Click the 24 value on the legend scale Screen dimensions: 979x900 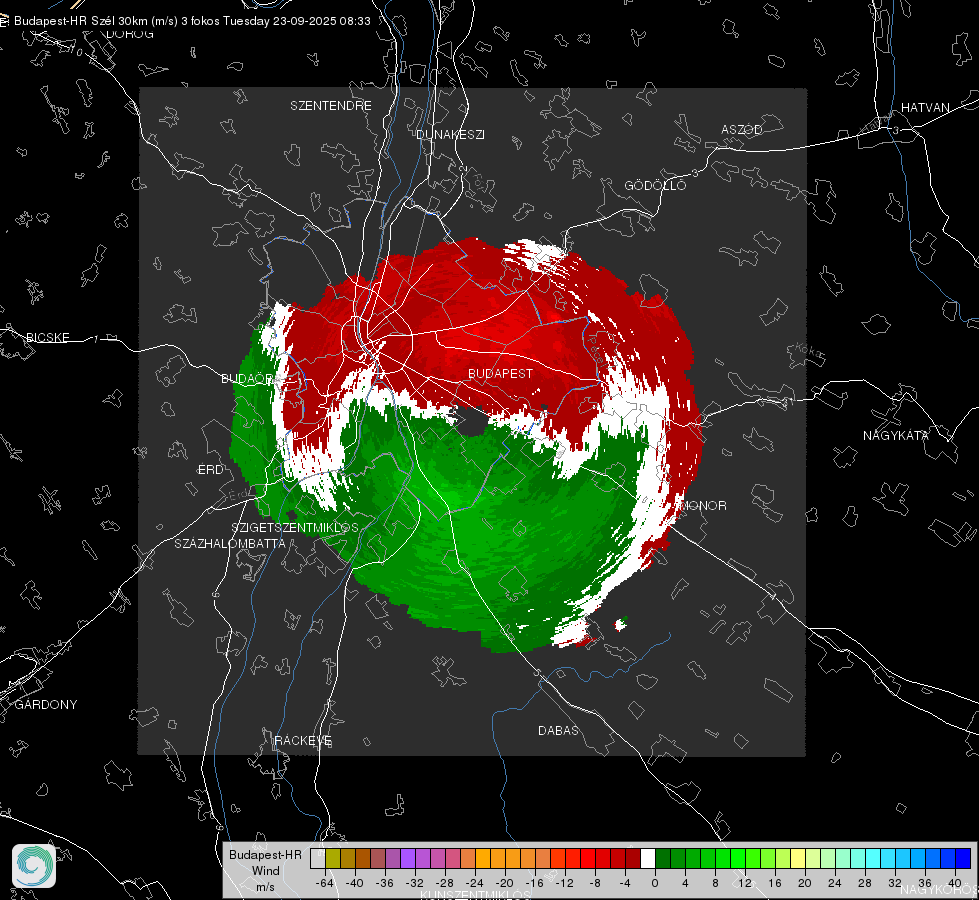pyautogui.click(x=835, y=883)
